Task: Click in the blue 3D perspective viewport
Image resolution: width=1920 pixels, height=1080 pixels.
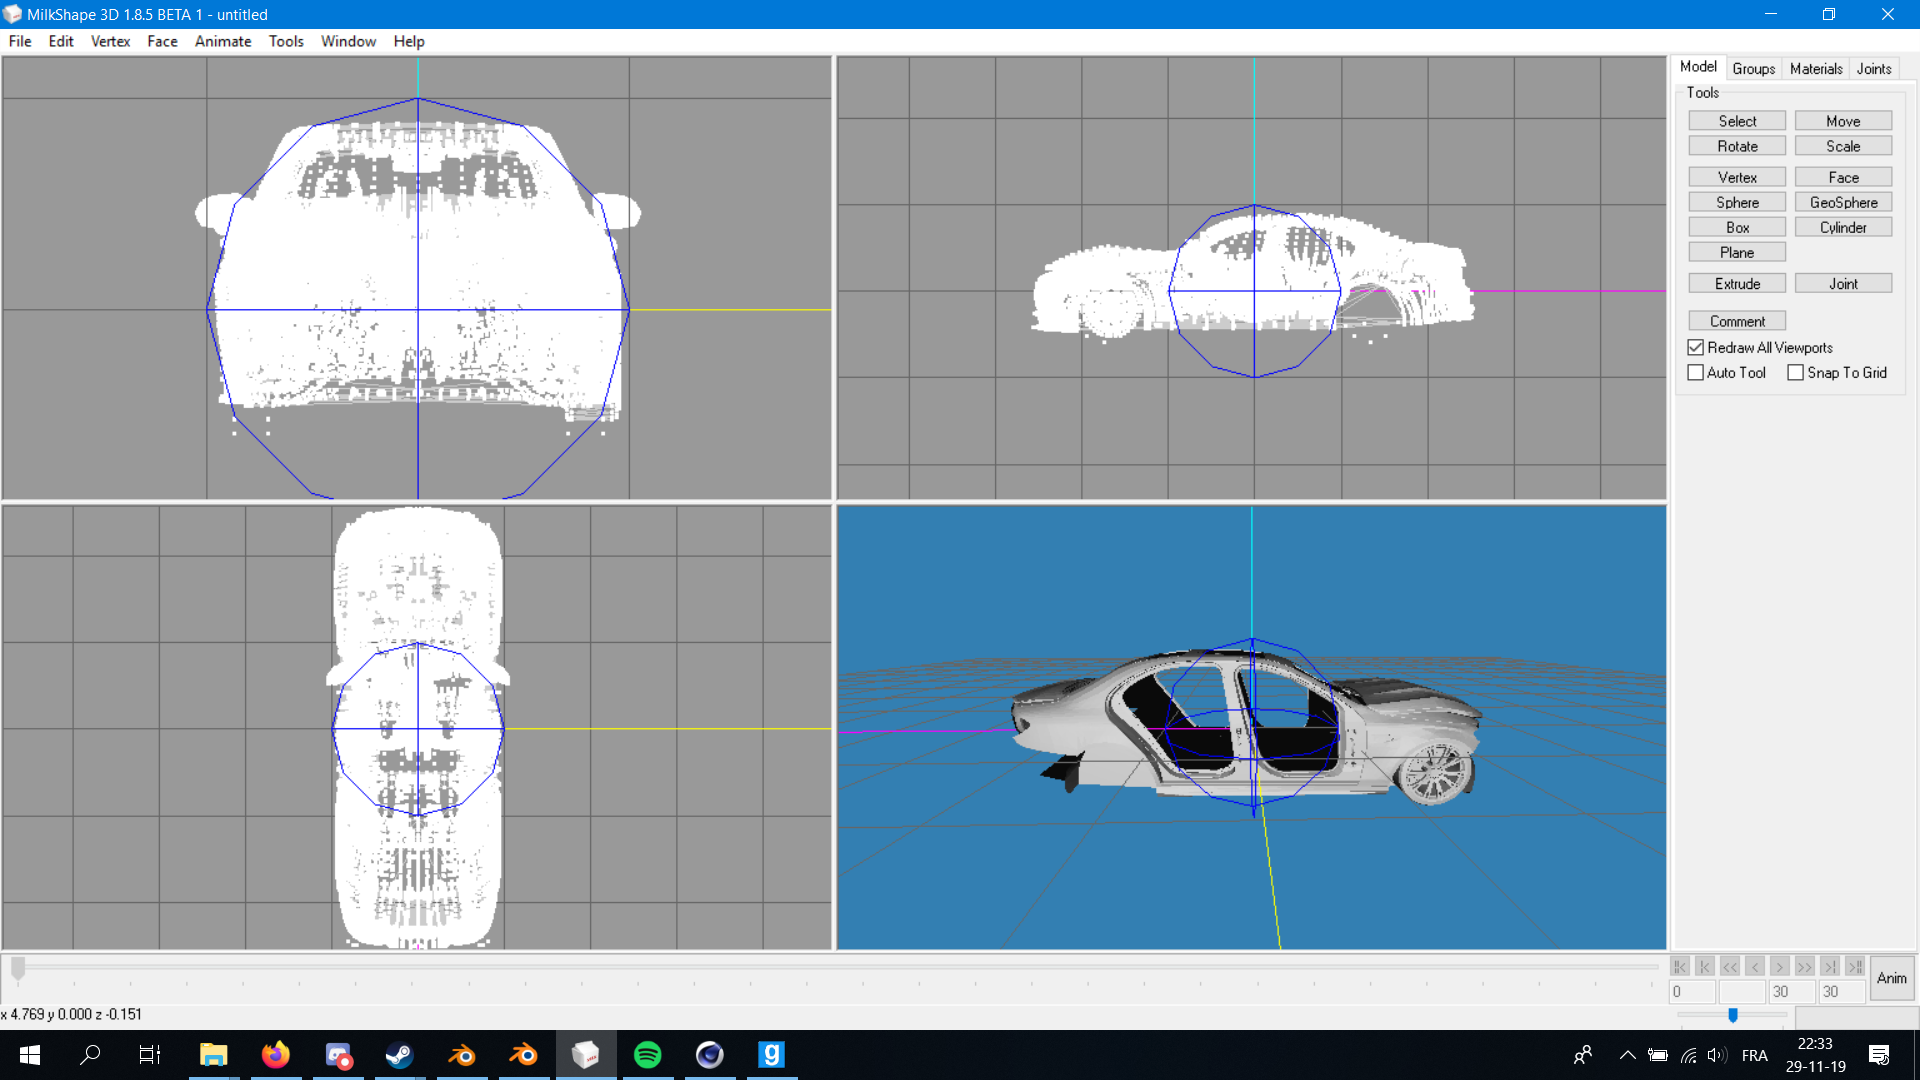Action: pos(1252,727)
